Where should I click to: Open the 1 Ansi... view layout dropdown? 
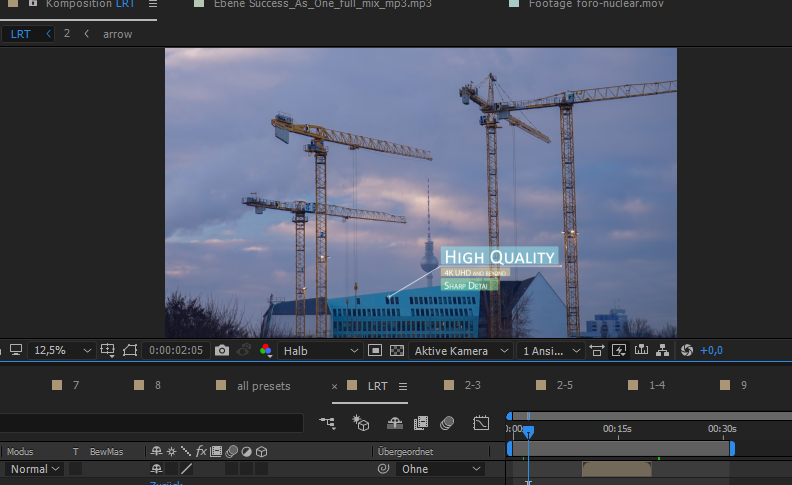(551, 351)
